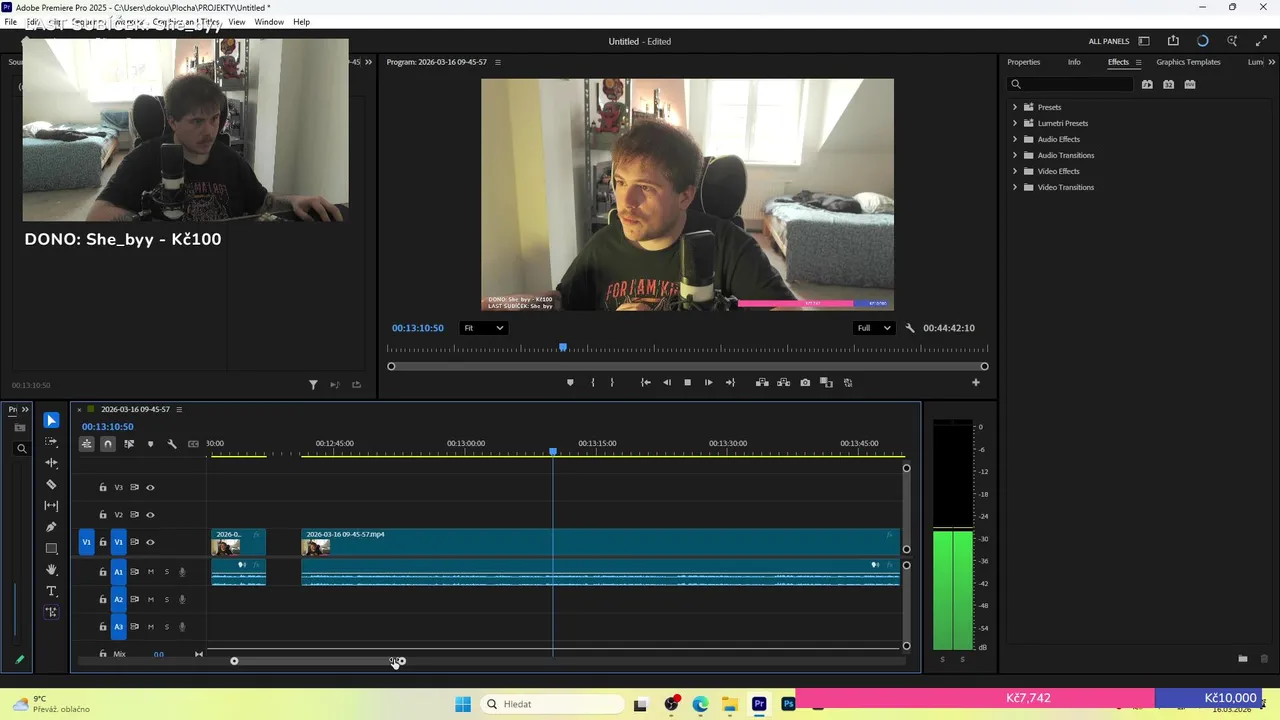Viewport: 1280px width, 720px height.
Task: Filter effects by Accelerated Effects icon
Action: tap(1147, 84)
